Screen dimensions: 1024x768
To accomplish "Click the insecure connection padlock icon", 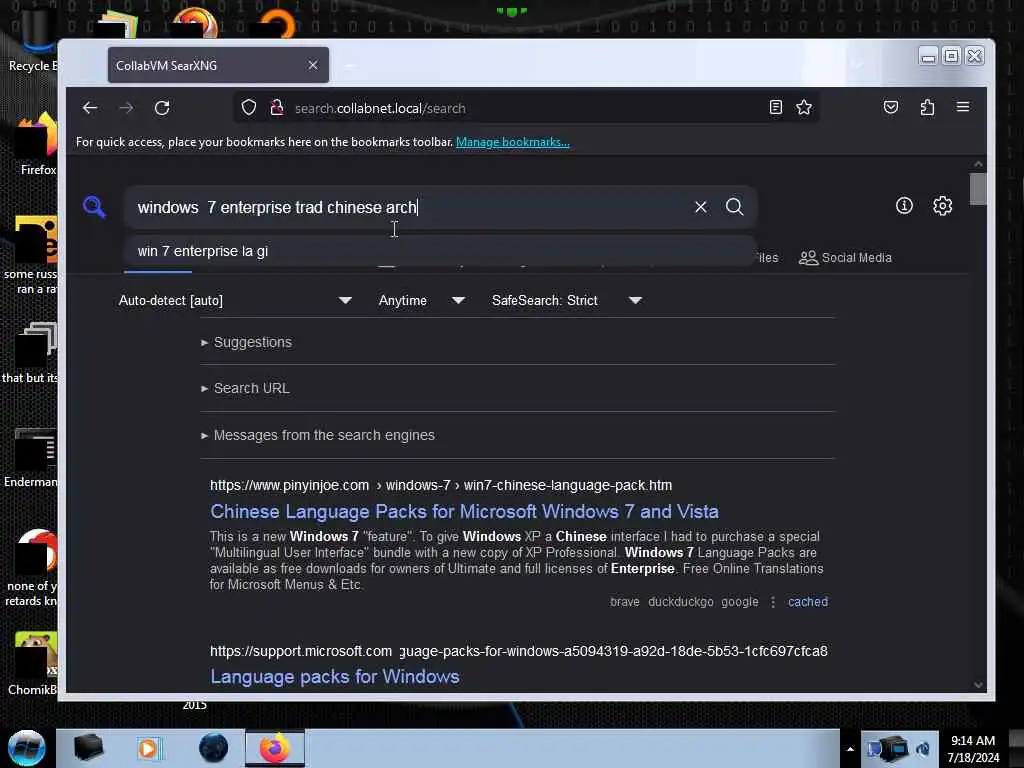I will 277,108.
